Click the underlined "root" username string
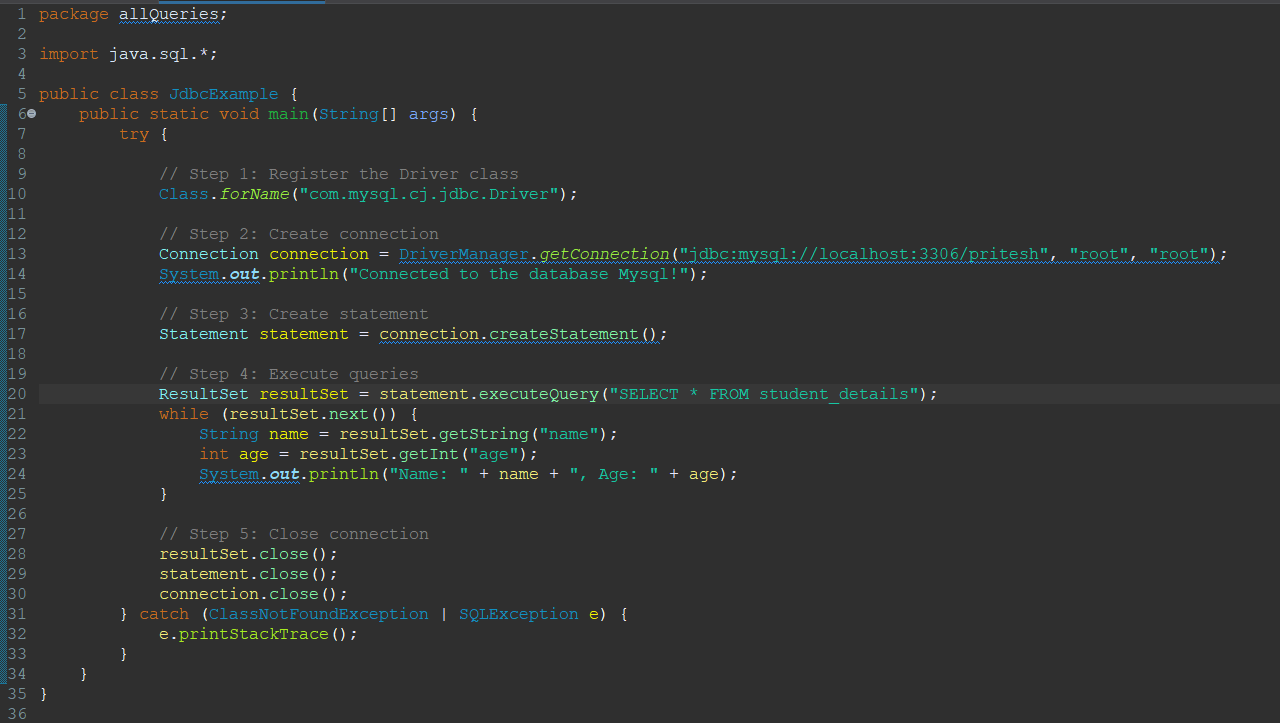1280x723 pixels. point(1098,253)
